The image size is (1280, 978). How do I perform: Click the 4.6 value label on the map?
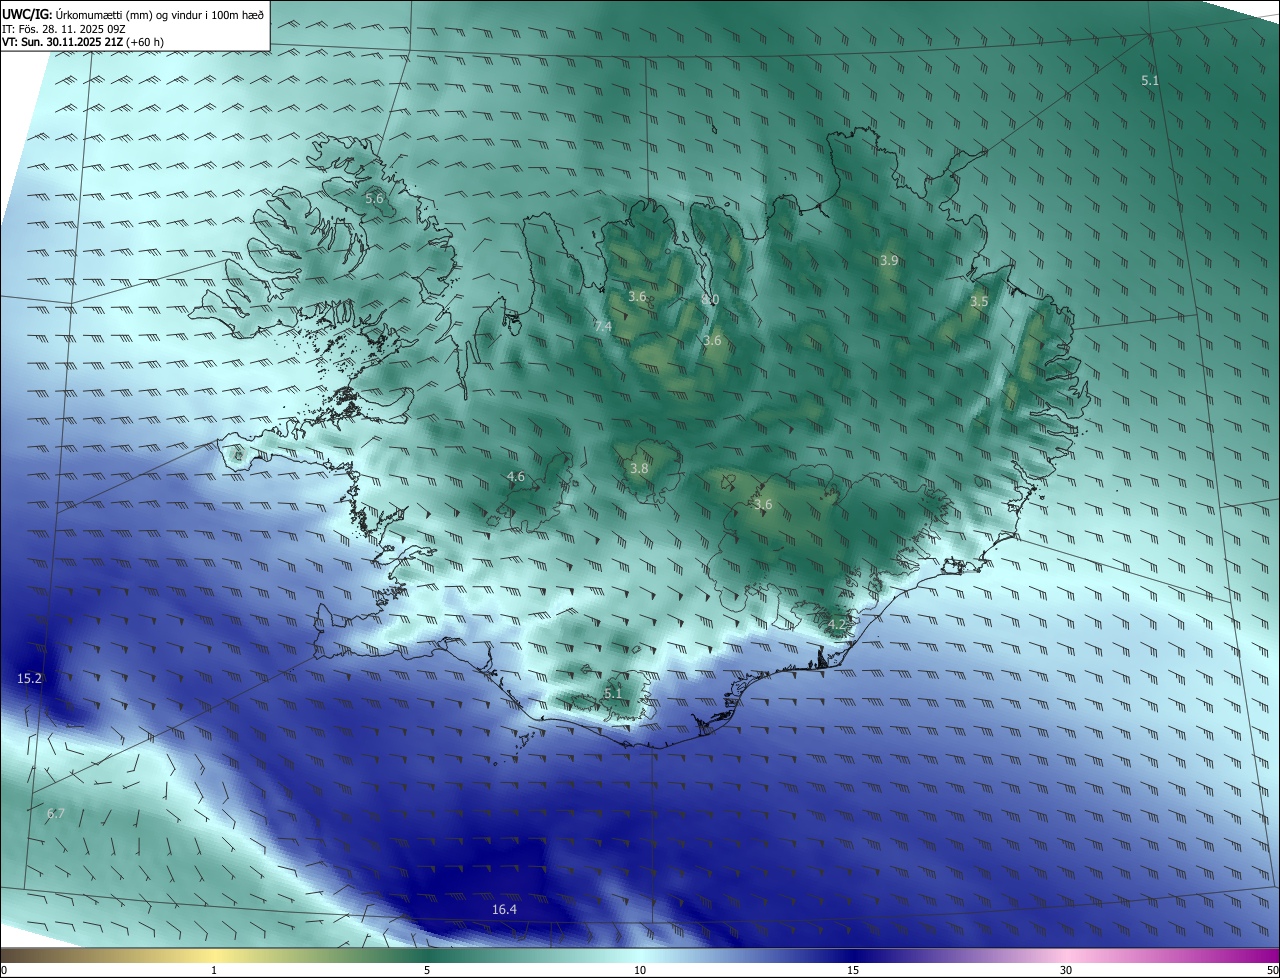pyautogui.click(x=516, y=477)
